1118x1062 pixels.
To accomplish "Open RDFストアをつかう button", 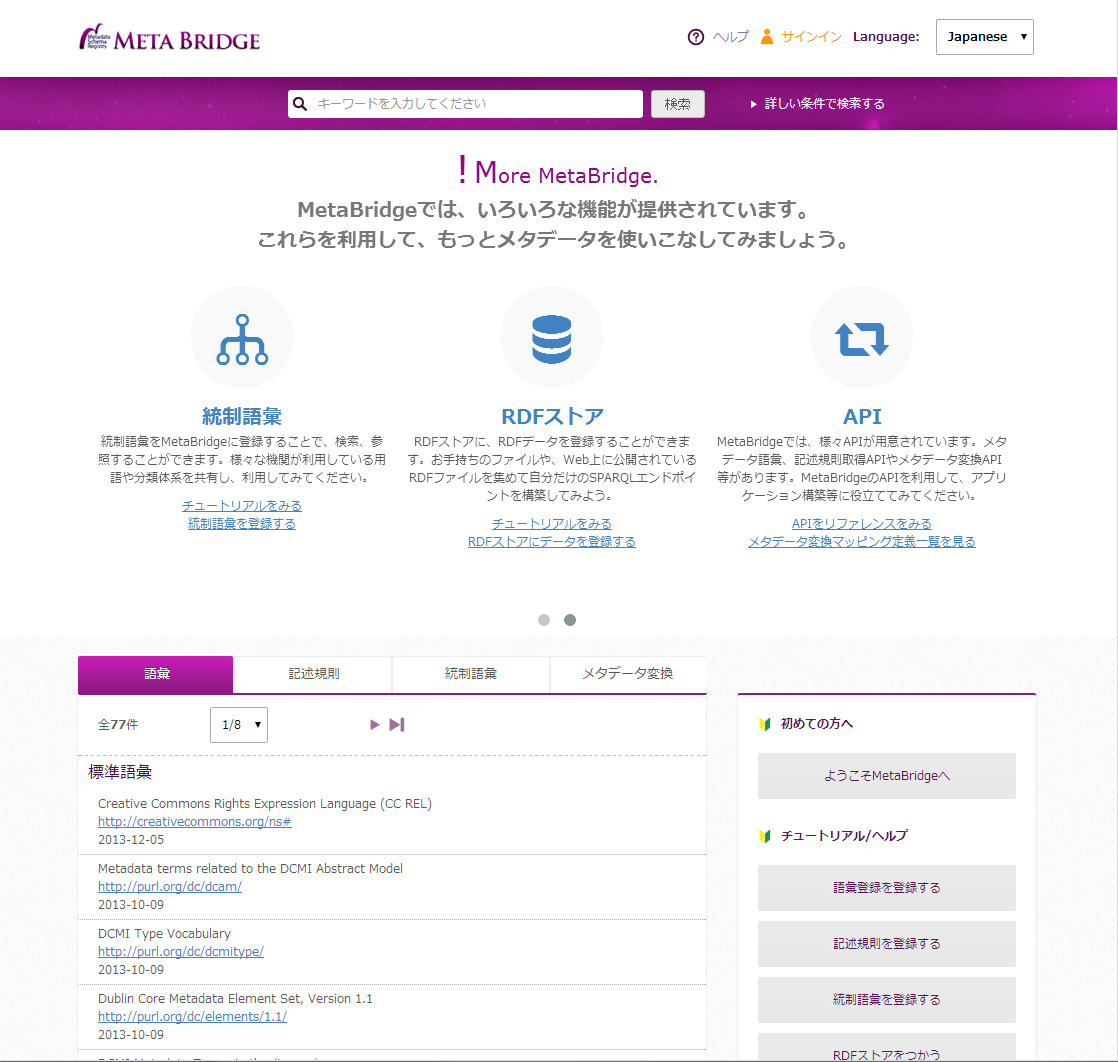I will [x=887, y=1048].
